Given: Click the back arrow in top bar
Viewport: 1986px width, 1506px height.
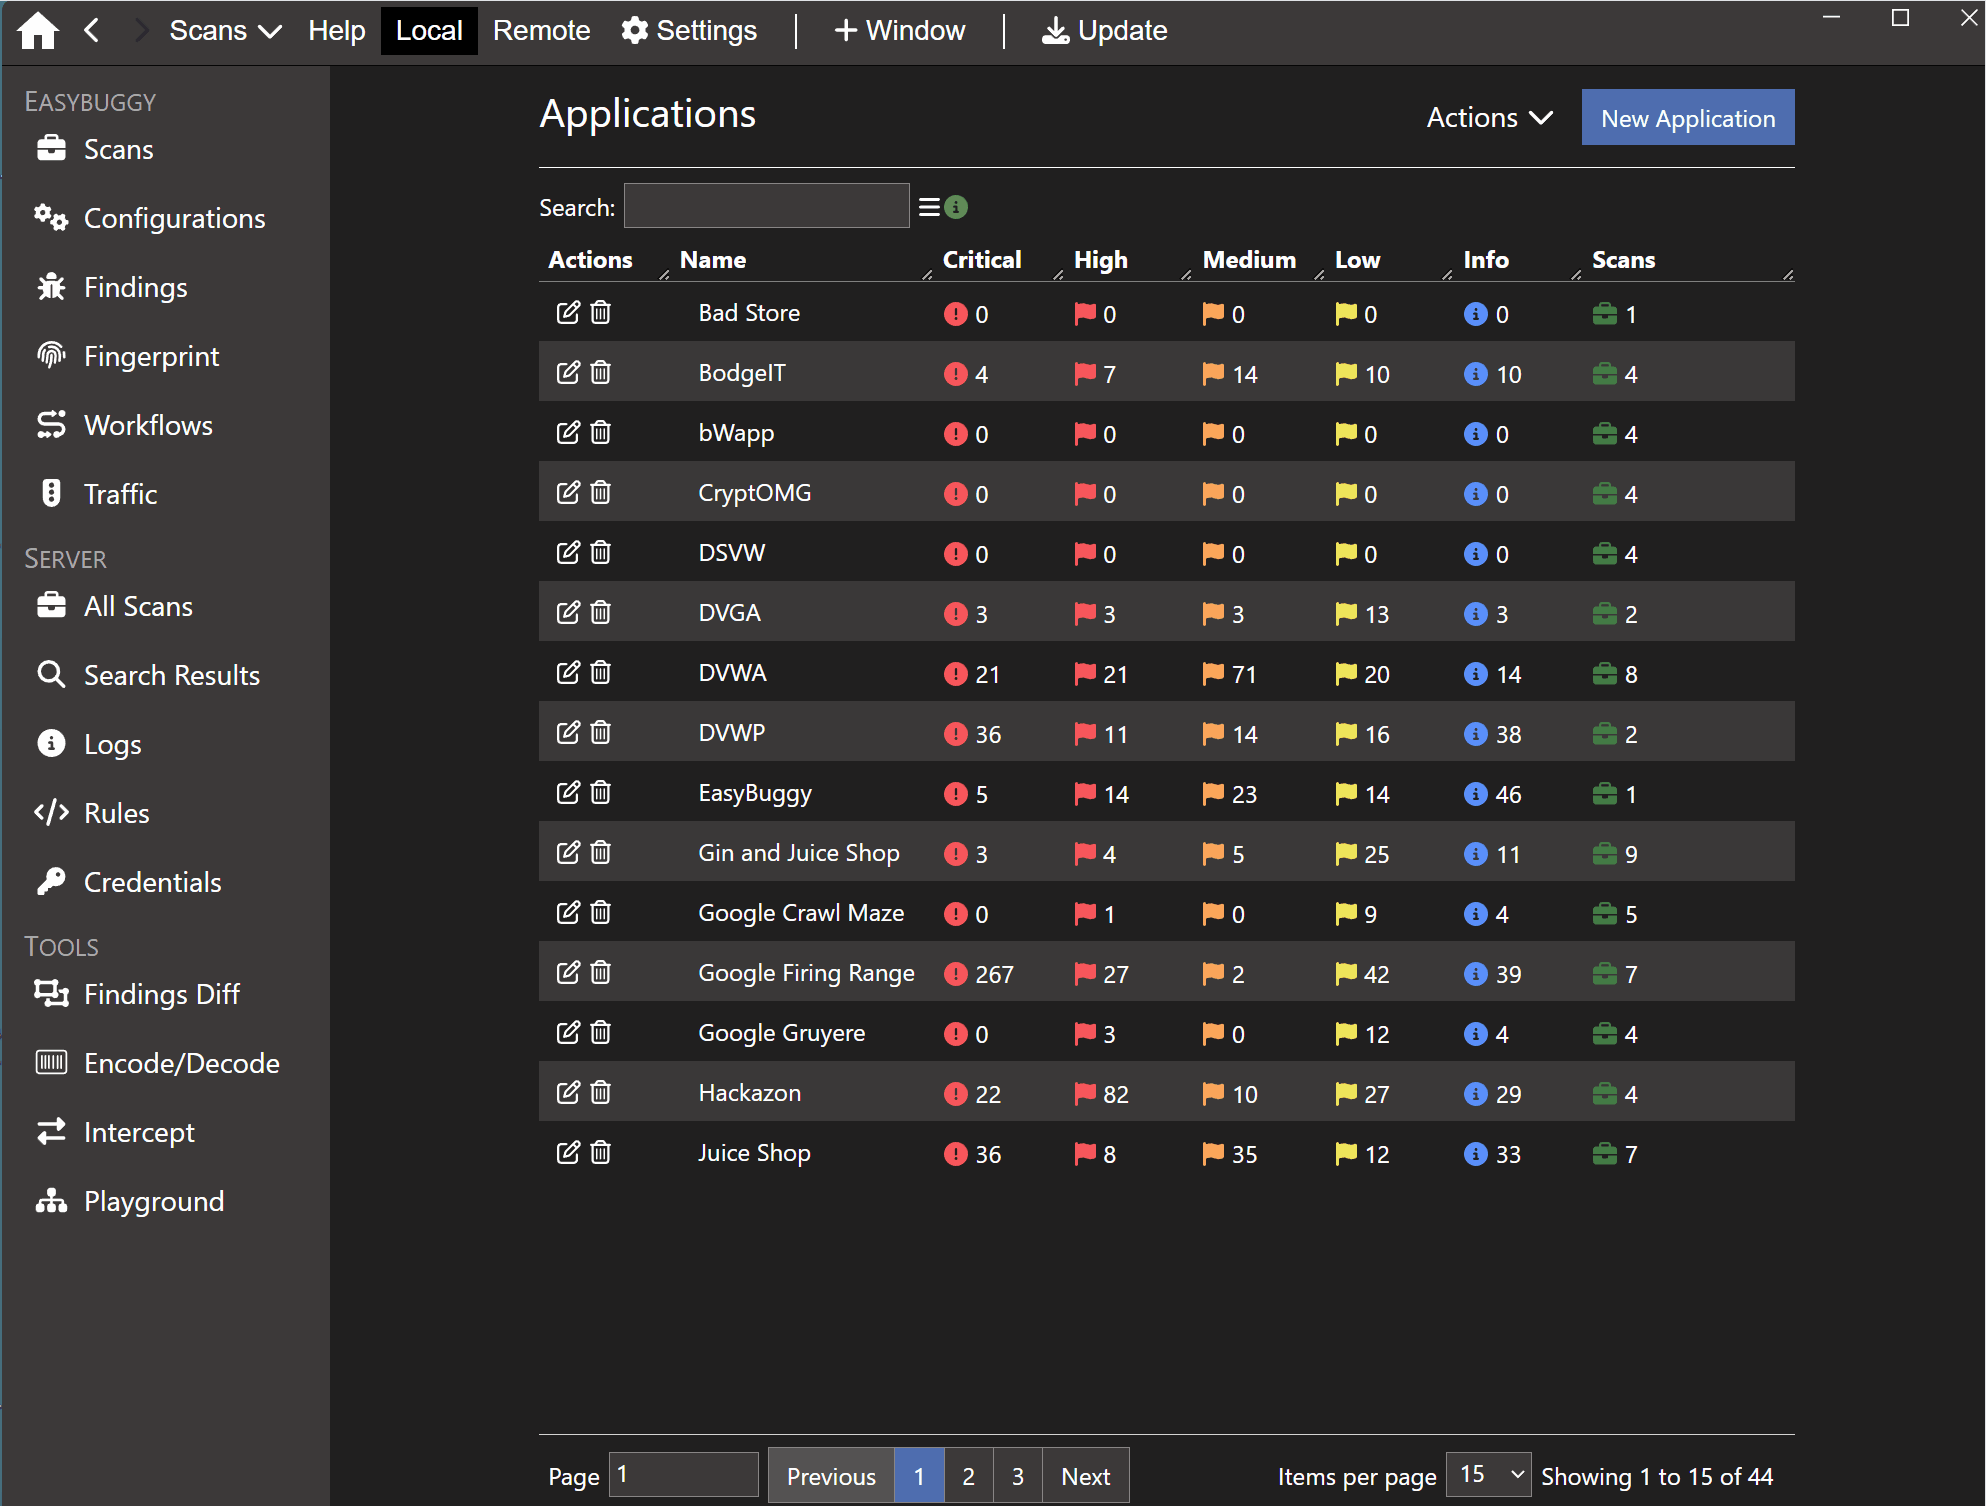Looking at the screenshot, I should click(x=92, y=30).
